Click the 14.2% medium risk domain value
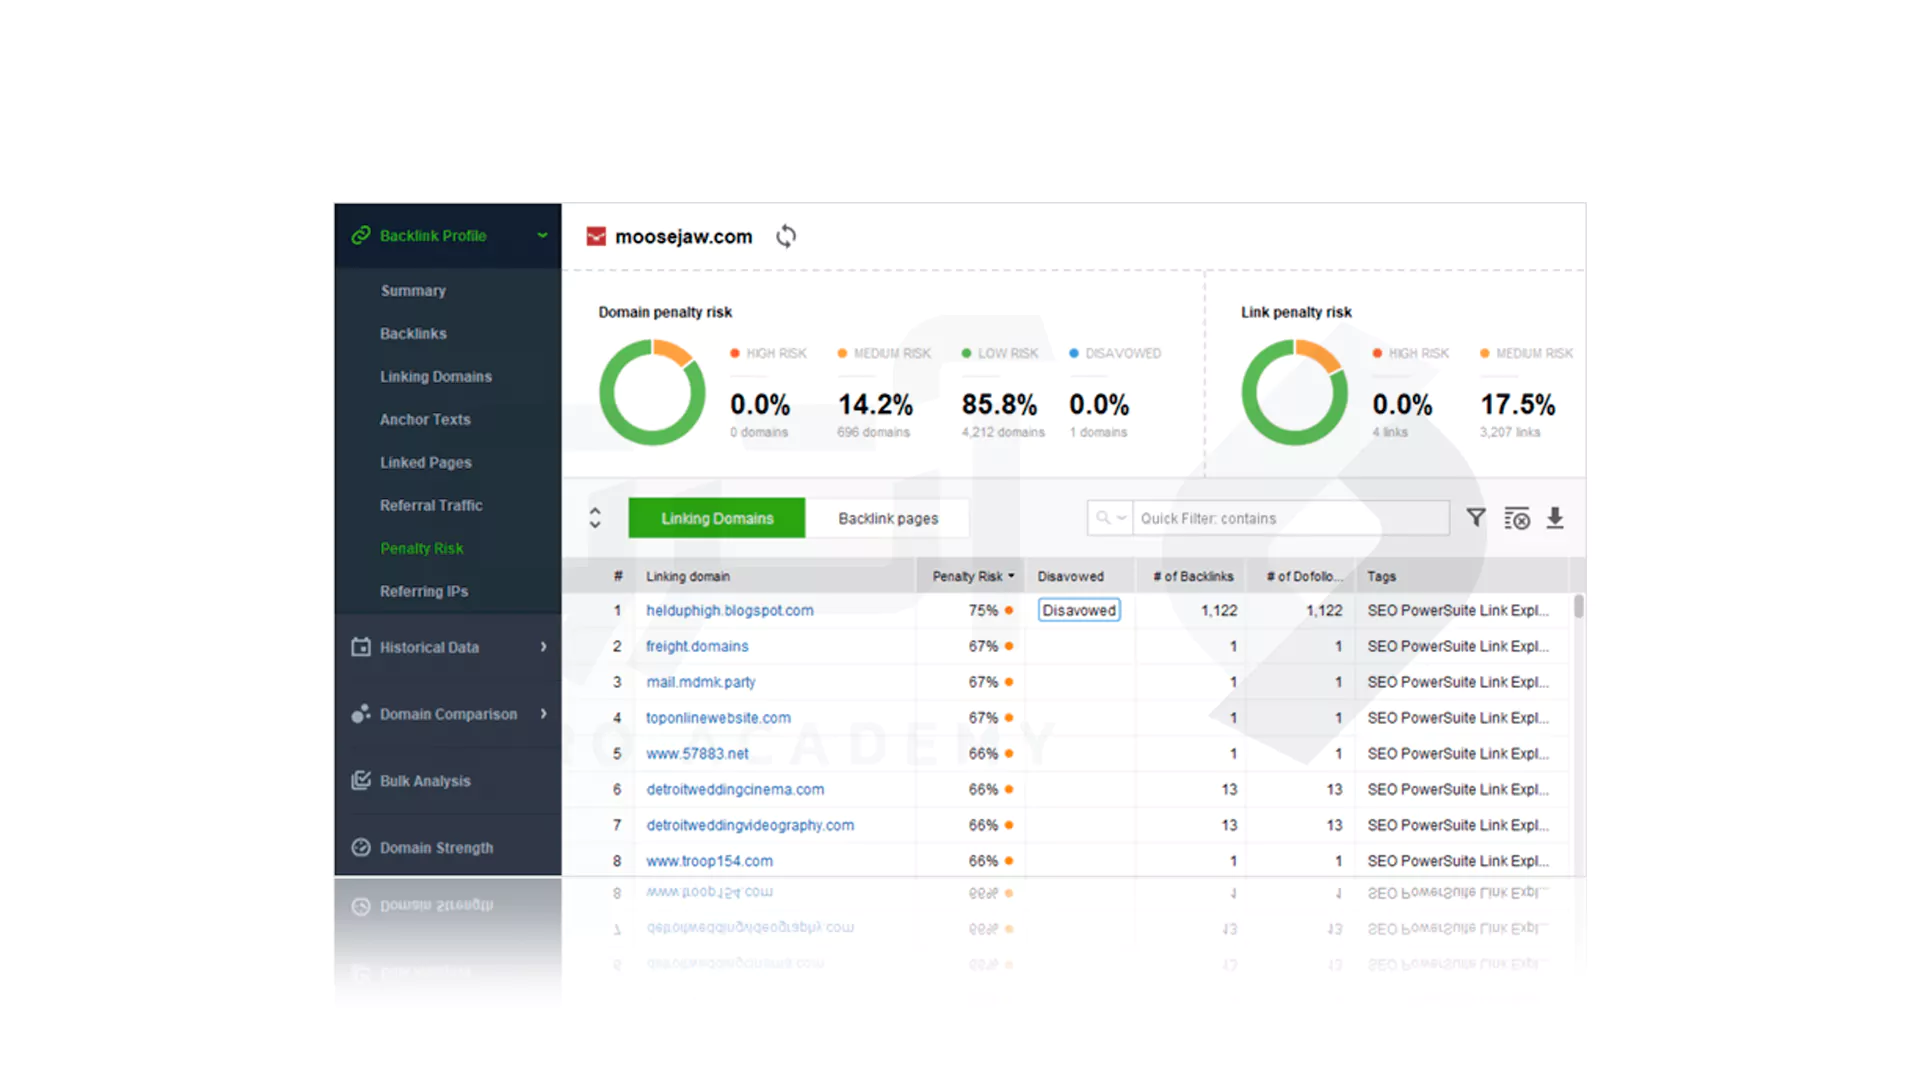The height and width of the screenshot is (1080, 1920). coord(875,405)
